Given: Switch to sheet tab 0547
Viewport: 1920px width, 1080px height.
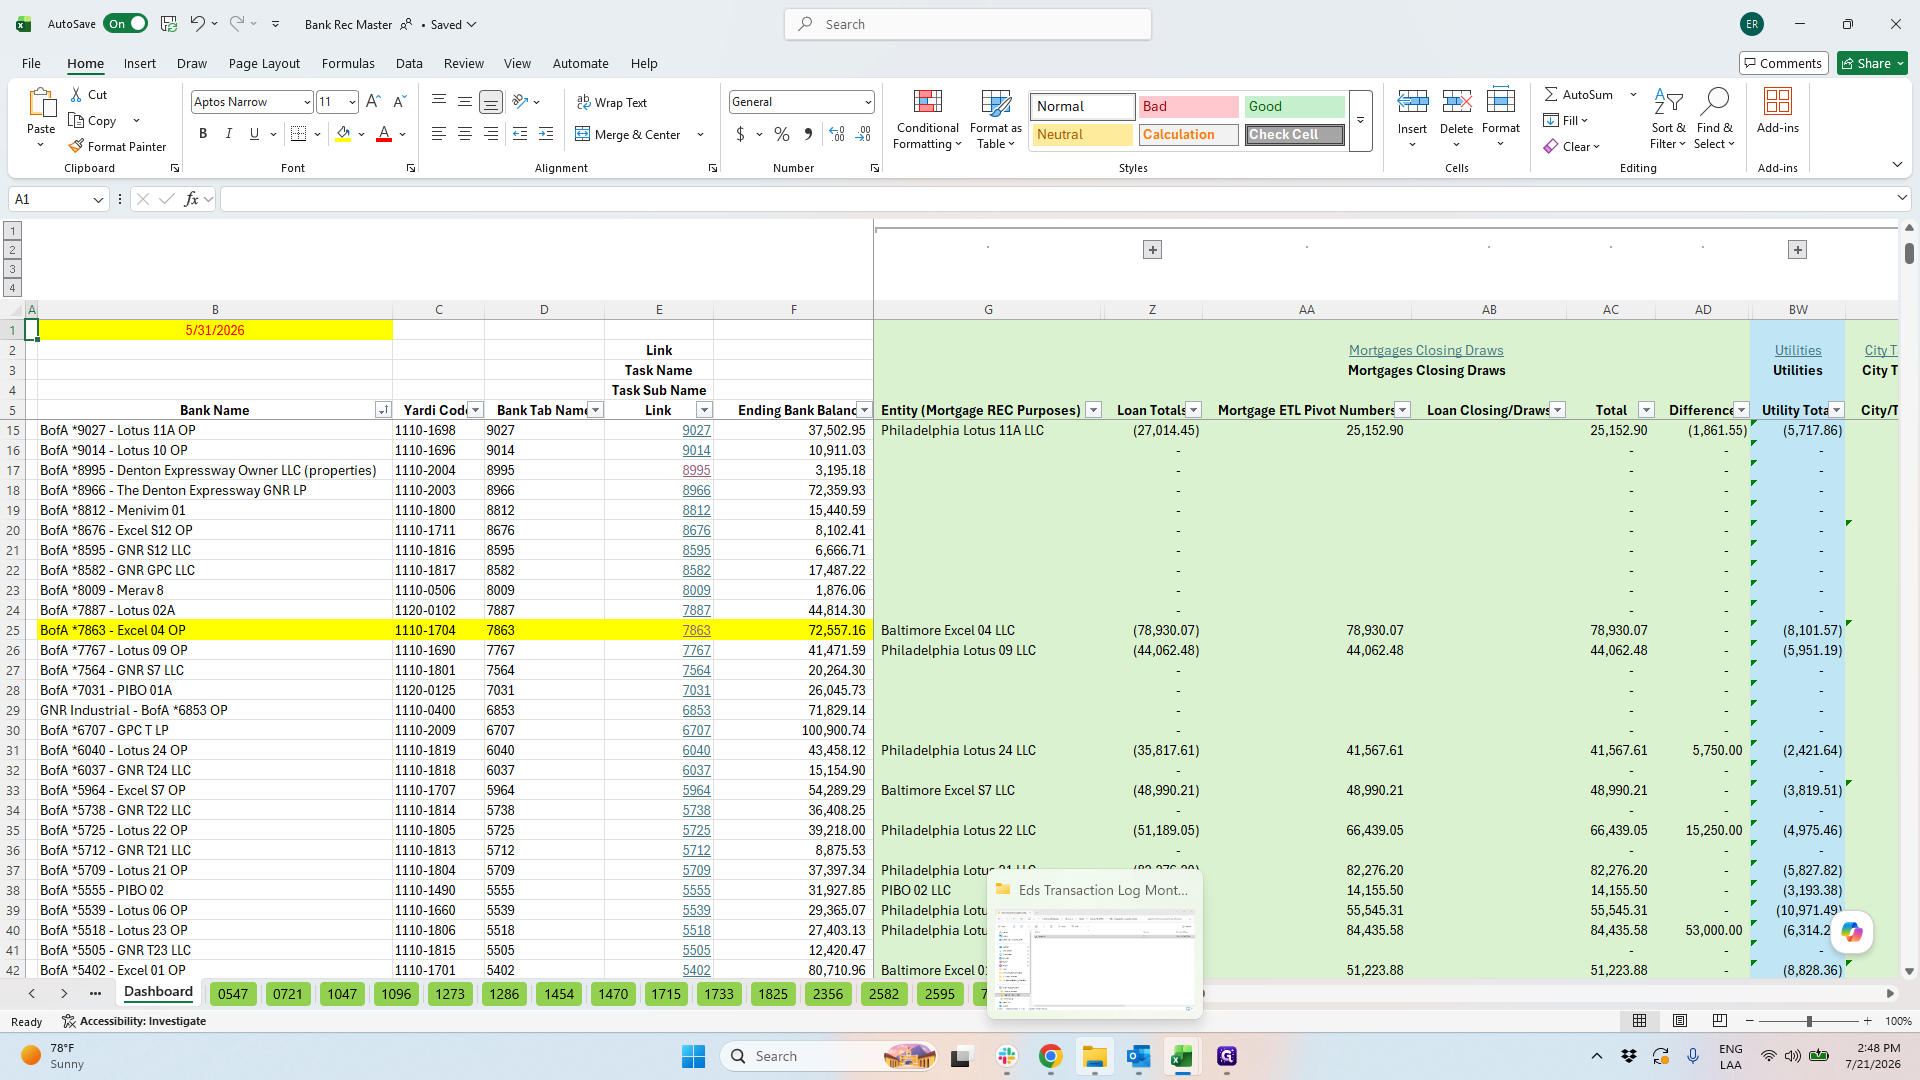Looking at the screenshot, I should (233, 993).
